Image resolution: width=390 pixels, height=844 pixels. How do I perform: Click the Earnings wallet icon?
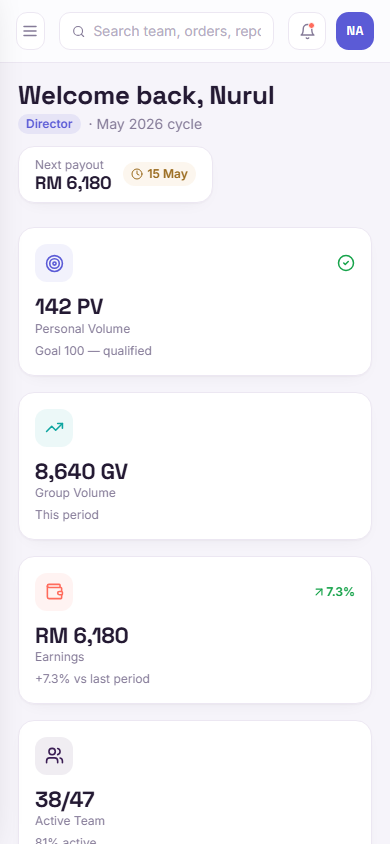[x=54, y=592]
